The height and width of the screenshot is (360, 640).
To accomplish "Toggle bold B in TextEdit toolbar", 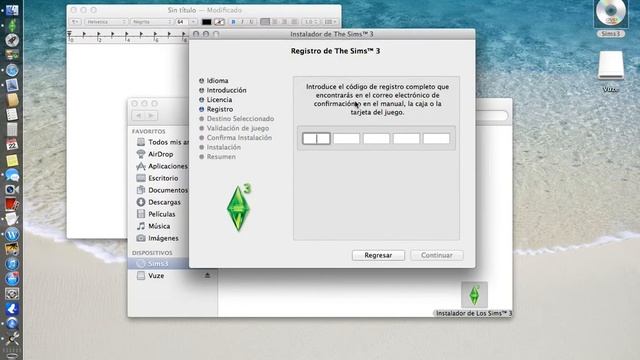I will click(x=233, y=22).
